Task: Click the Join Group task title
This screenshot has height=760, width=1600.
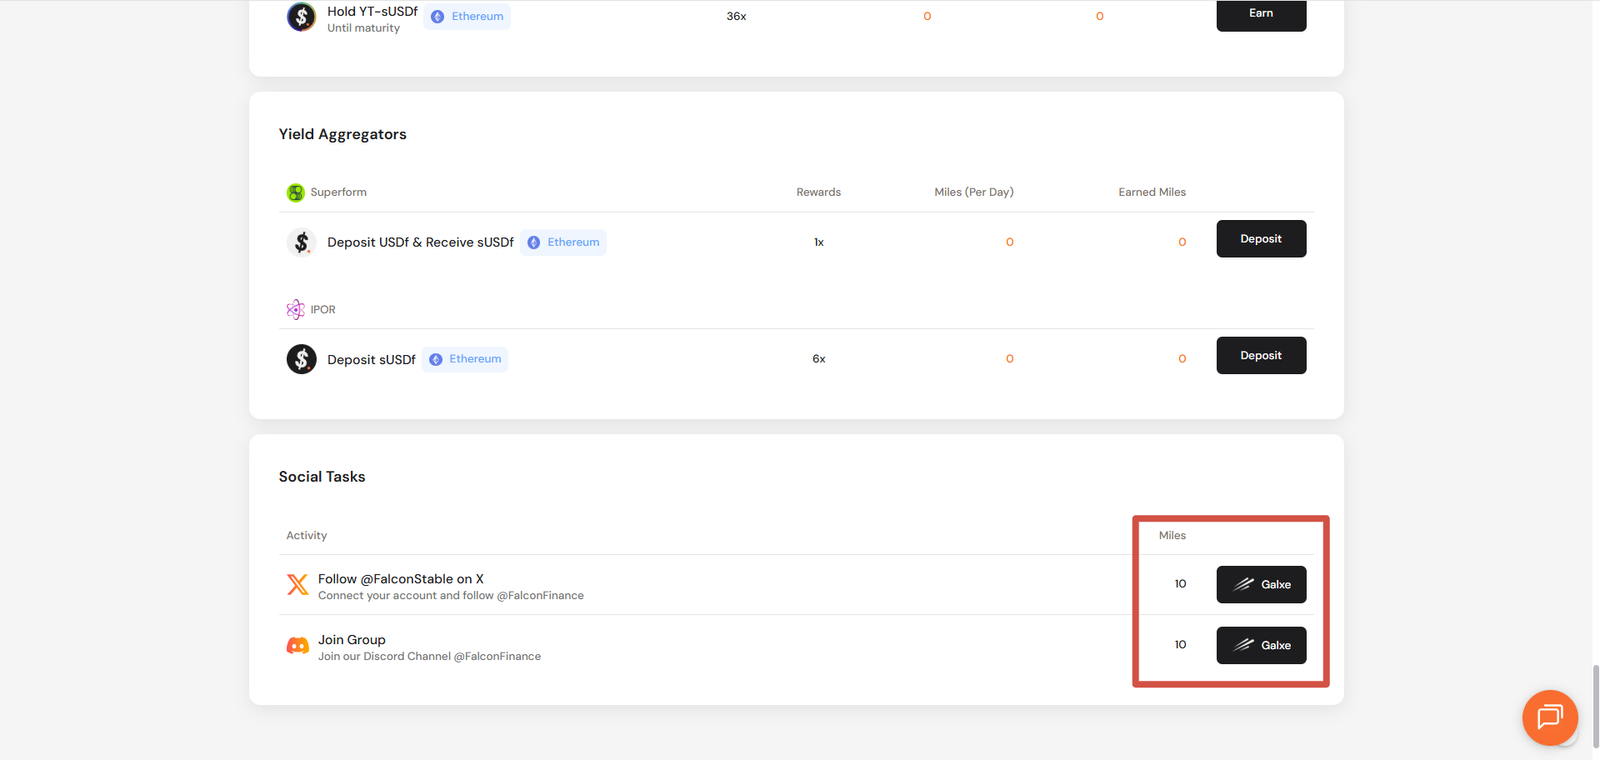Action: tap(351, 640)
